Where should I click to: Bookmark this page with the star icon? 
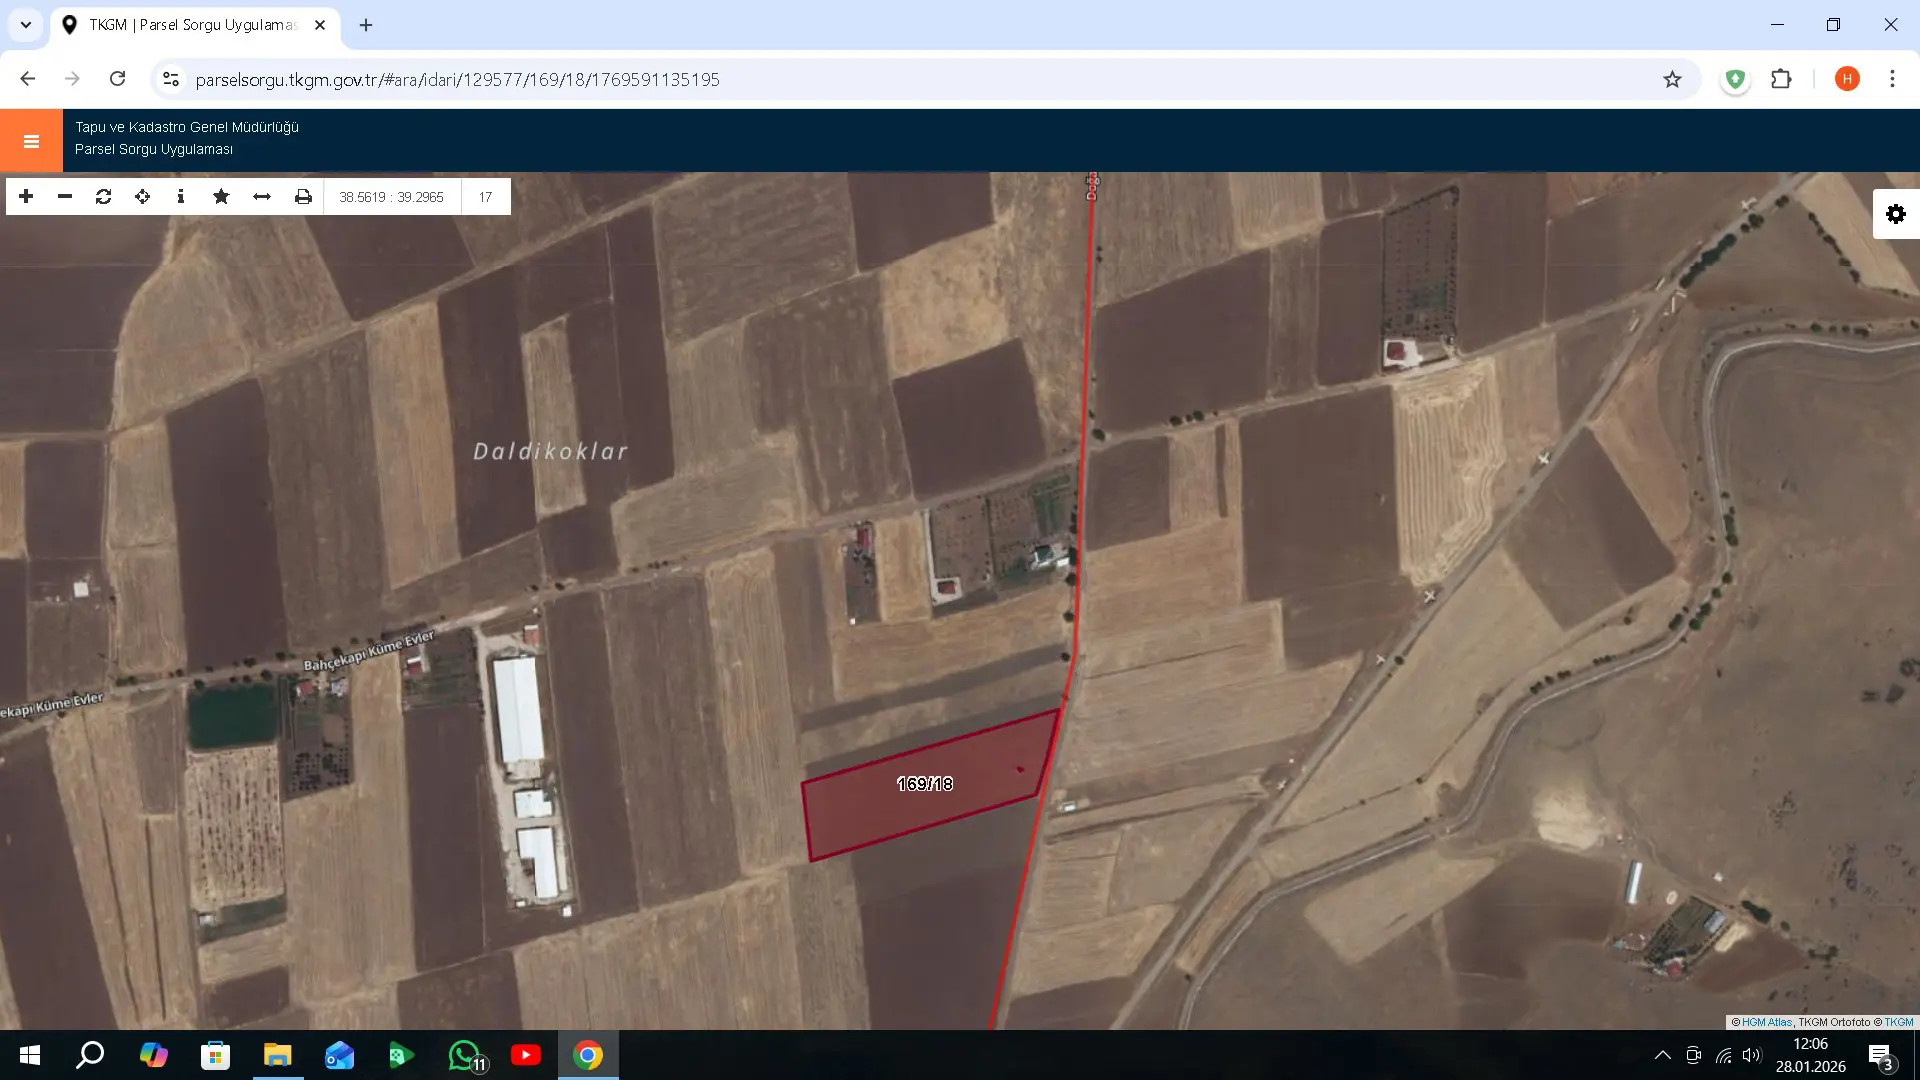[1672, 80]
